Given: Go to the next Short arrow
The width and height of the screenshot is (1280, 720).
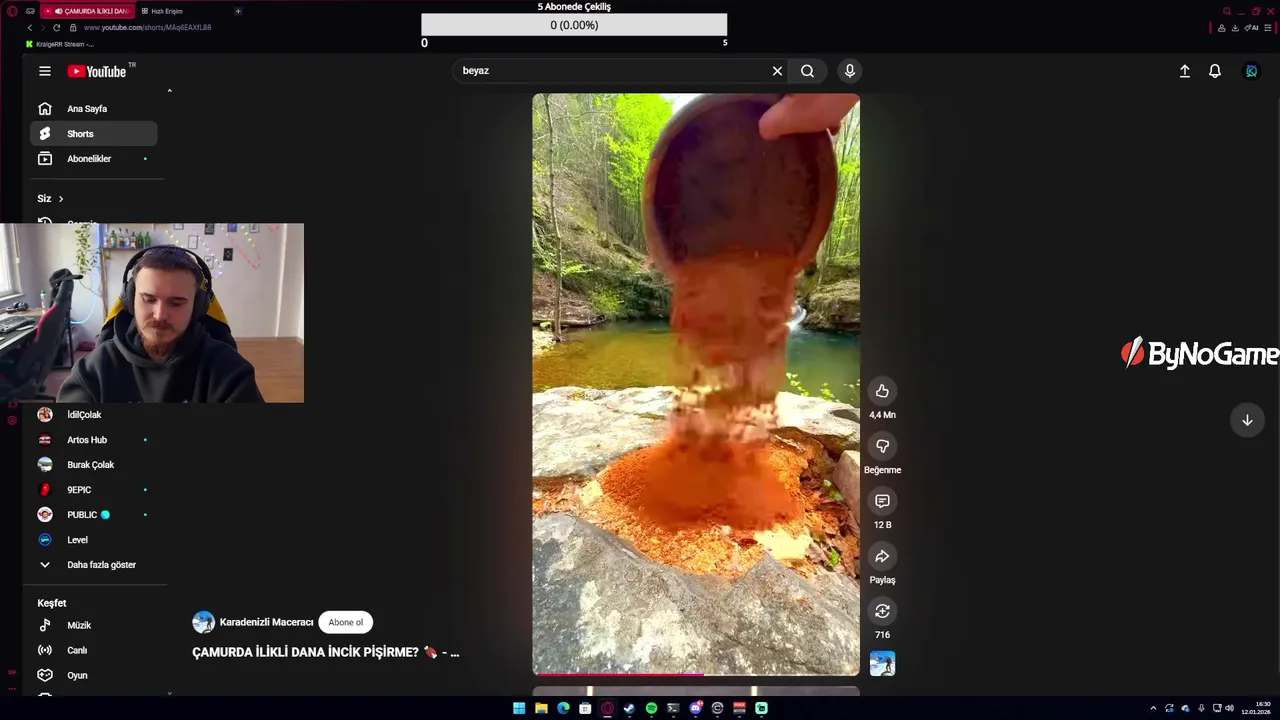Looking at the screenshot, I should click(x=1247, y=420).
